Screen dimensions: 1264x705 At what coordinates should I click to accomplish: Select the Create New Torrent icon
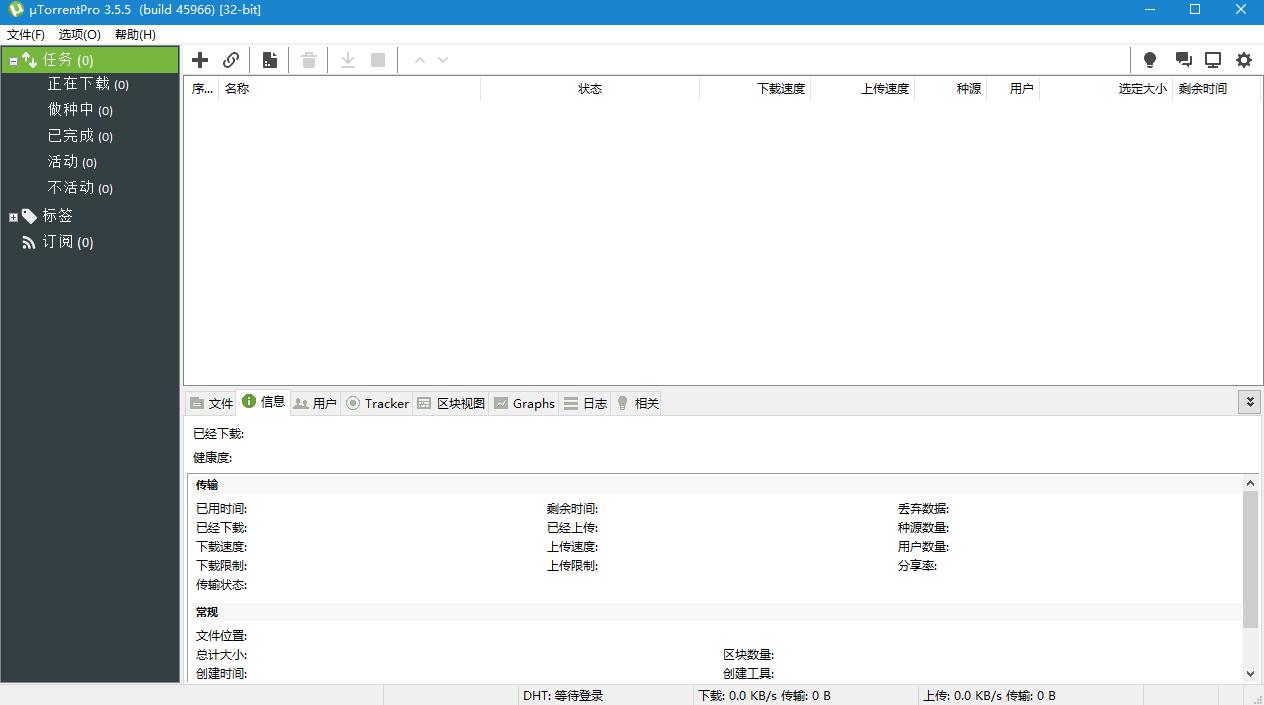[269, 59]
